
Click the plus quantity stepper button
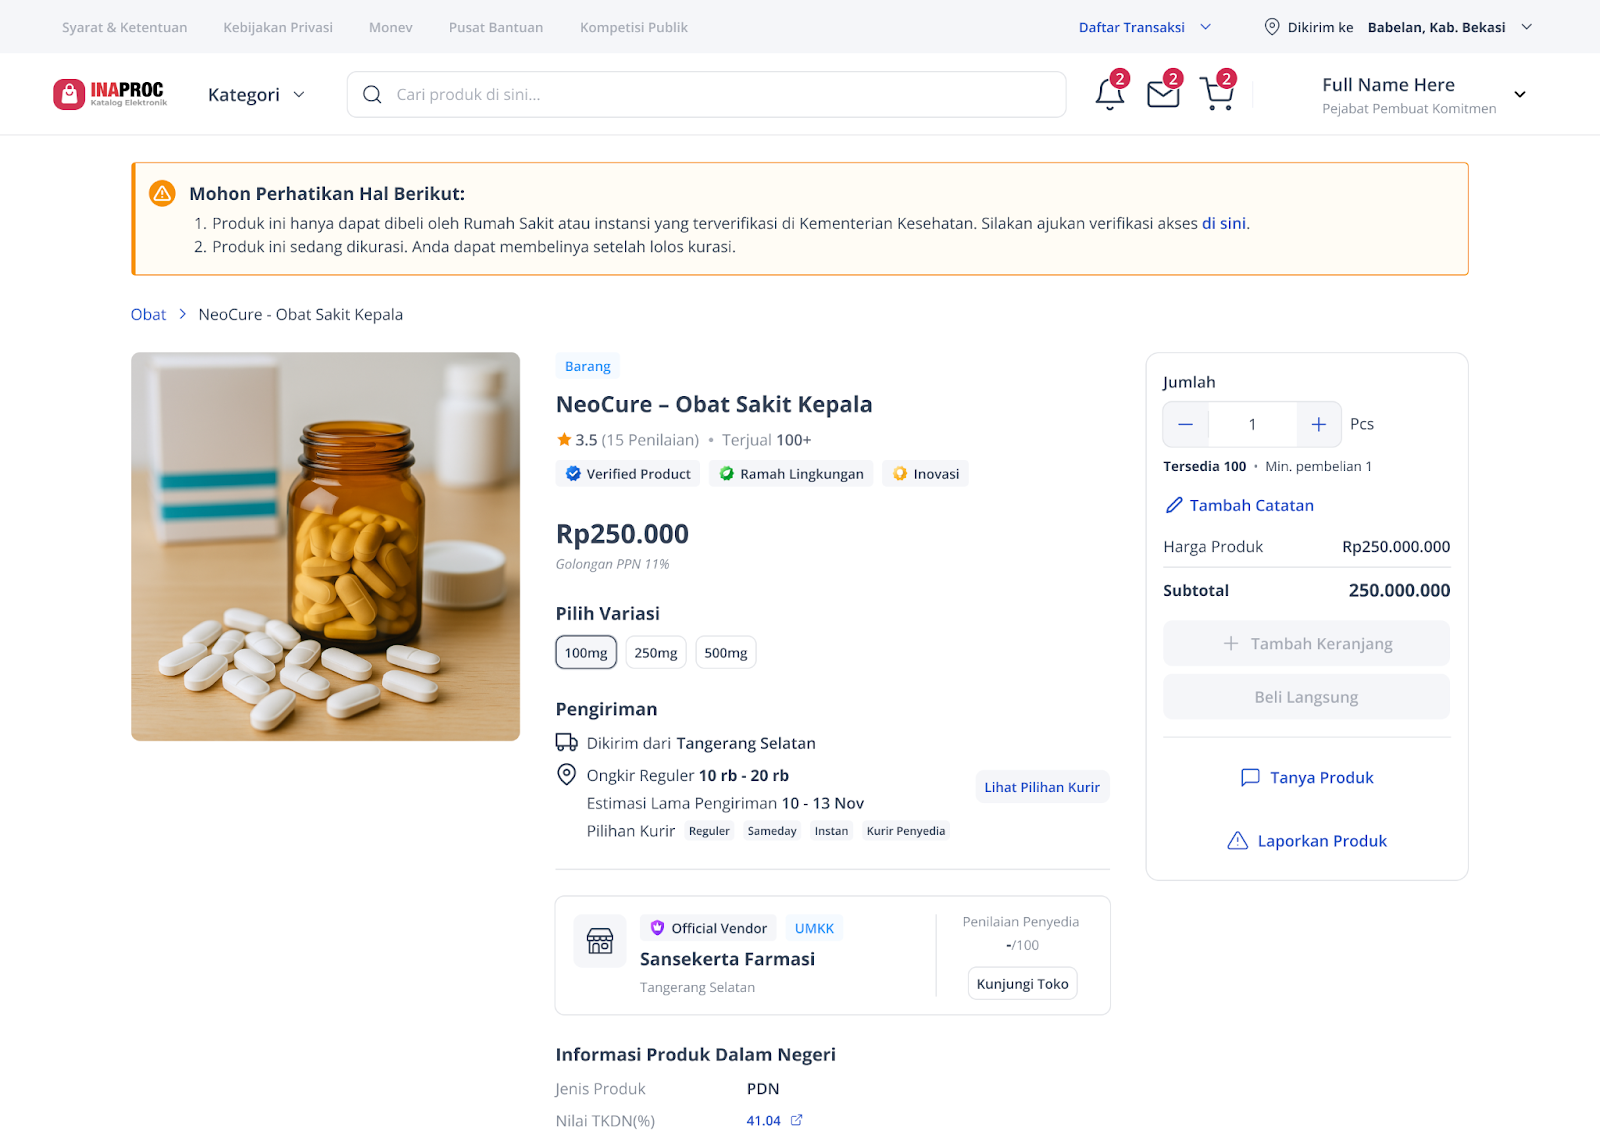1319,425
